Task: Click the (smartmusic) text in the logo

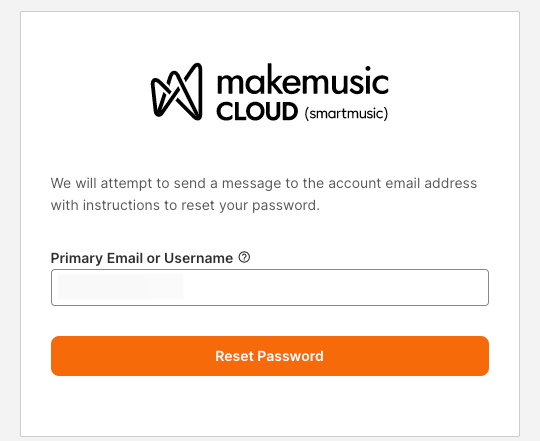Action: click(x=346, y=113)
